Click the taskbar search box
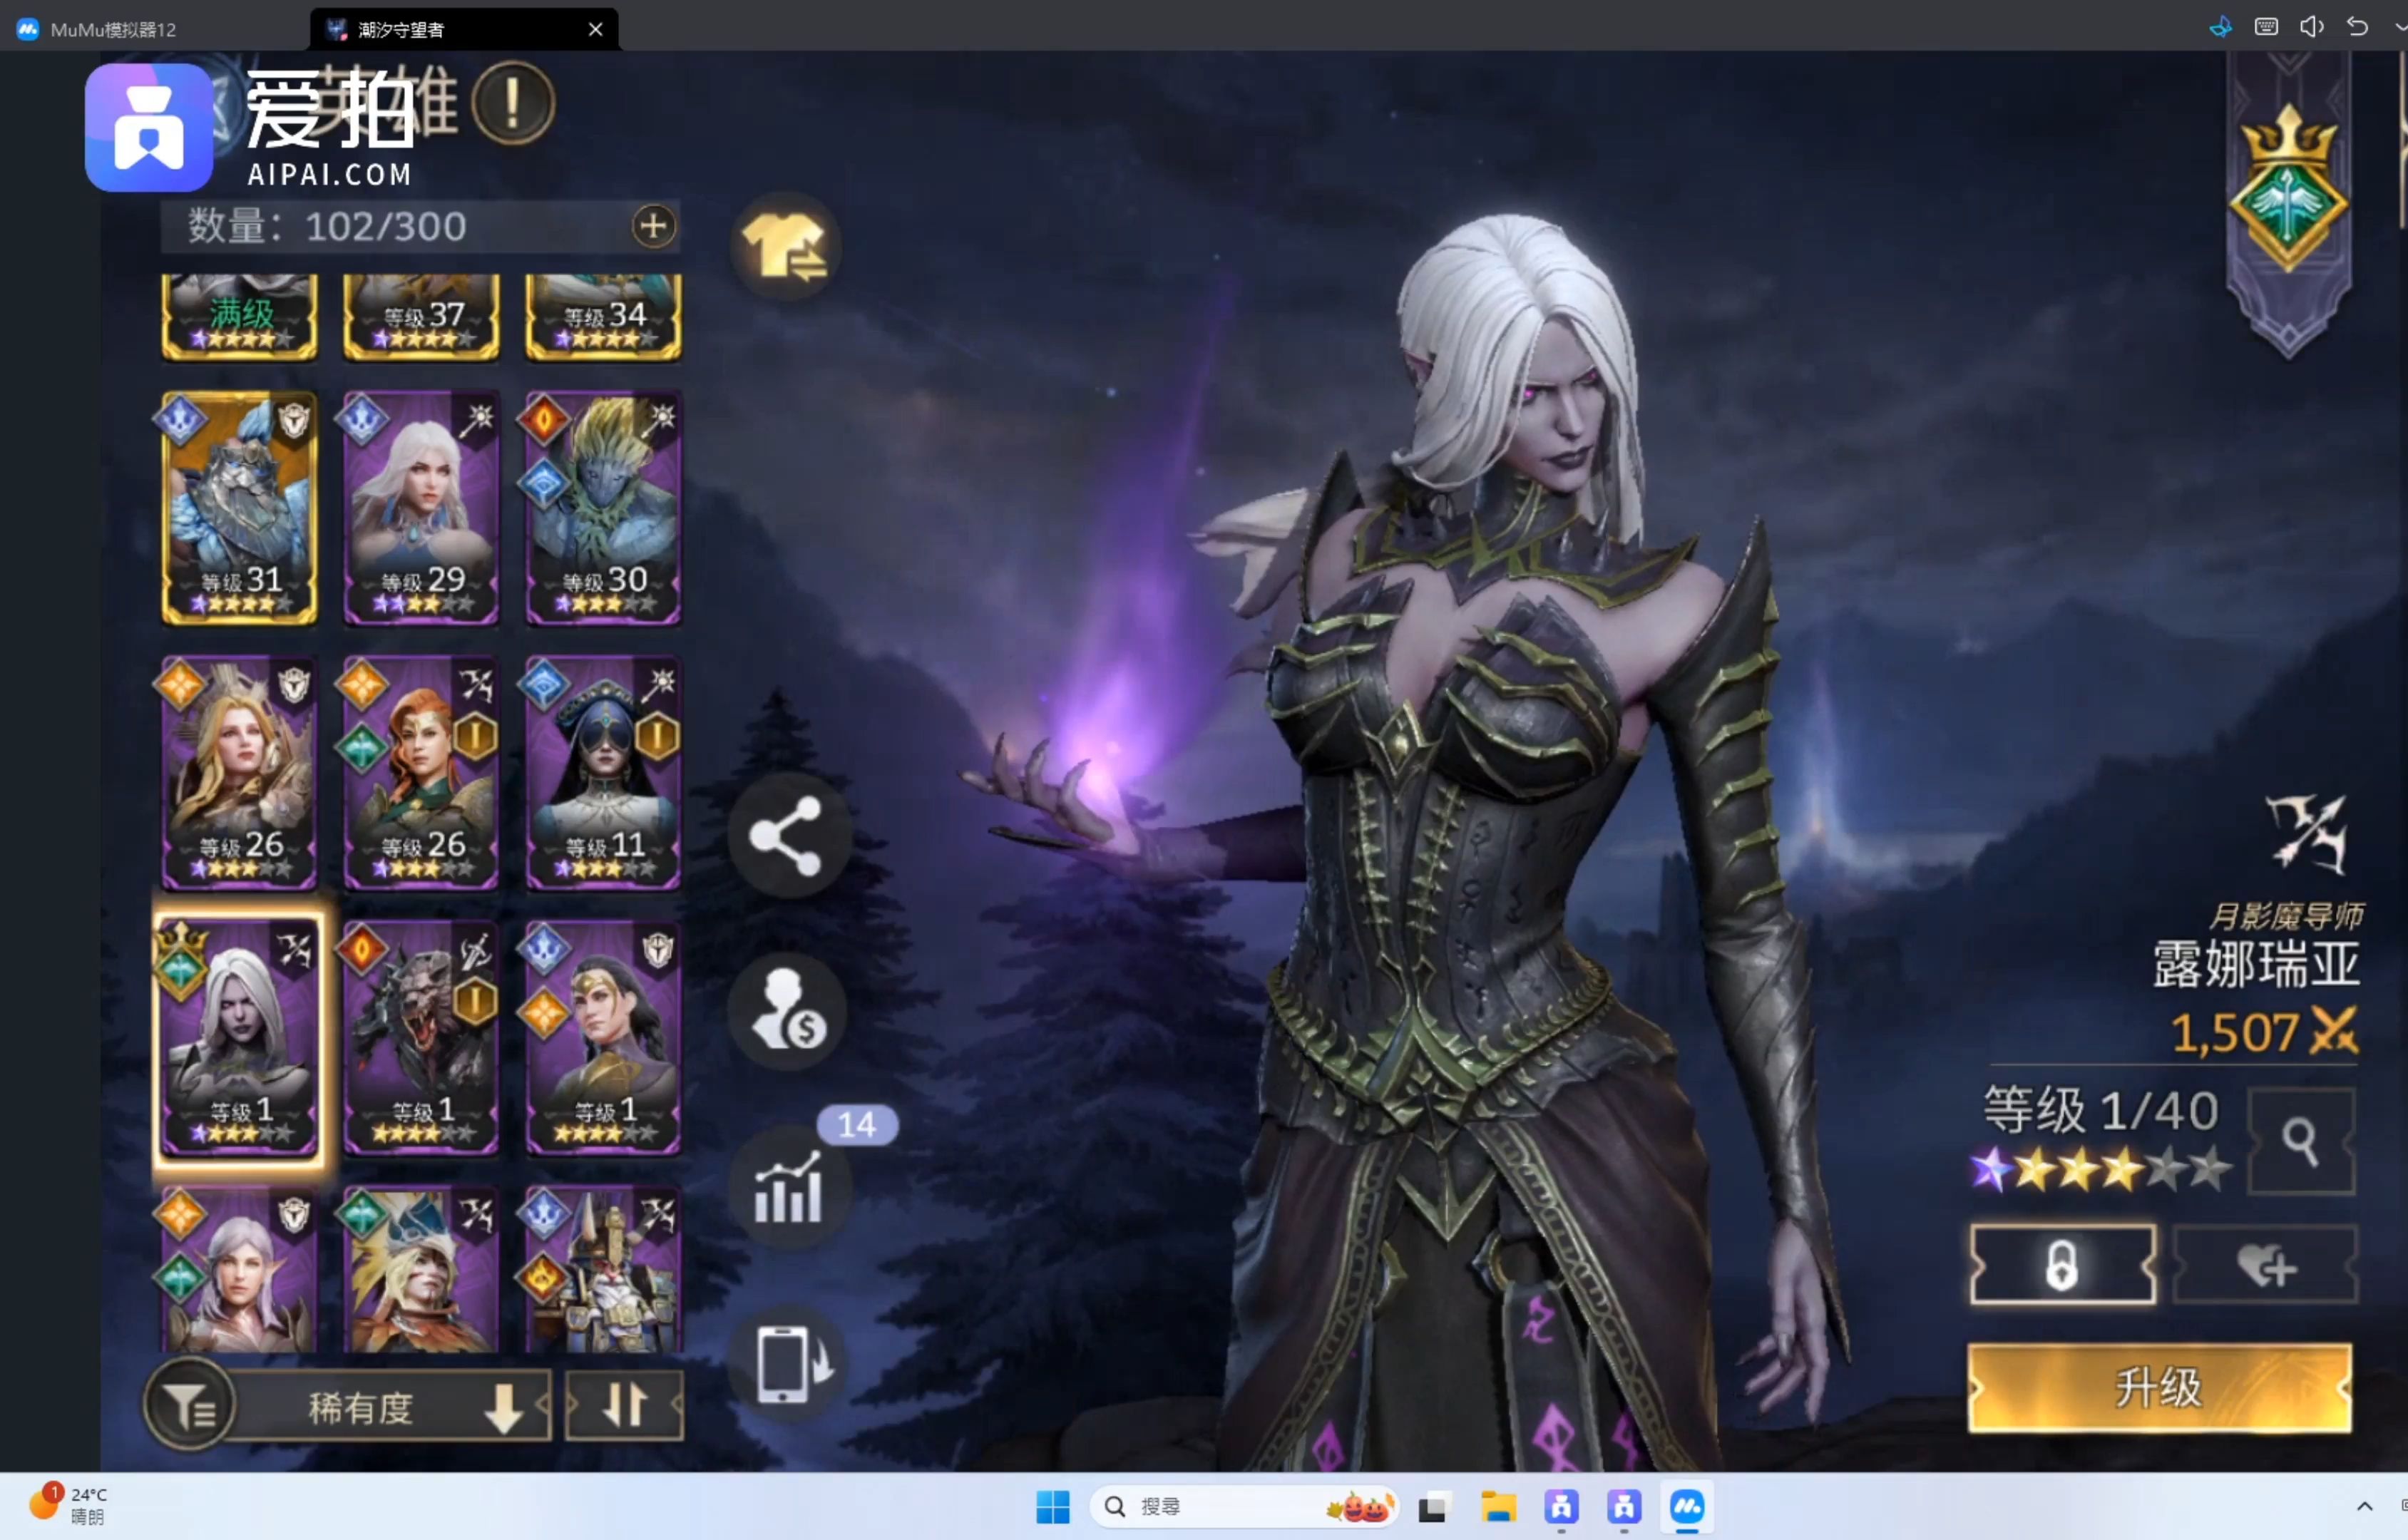The height and width of the screenshot is (1540, 2408). (x=1245, y=1506)
